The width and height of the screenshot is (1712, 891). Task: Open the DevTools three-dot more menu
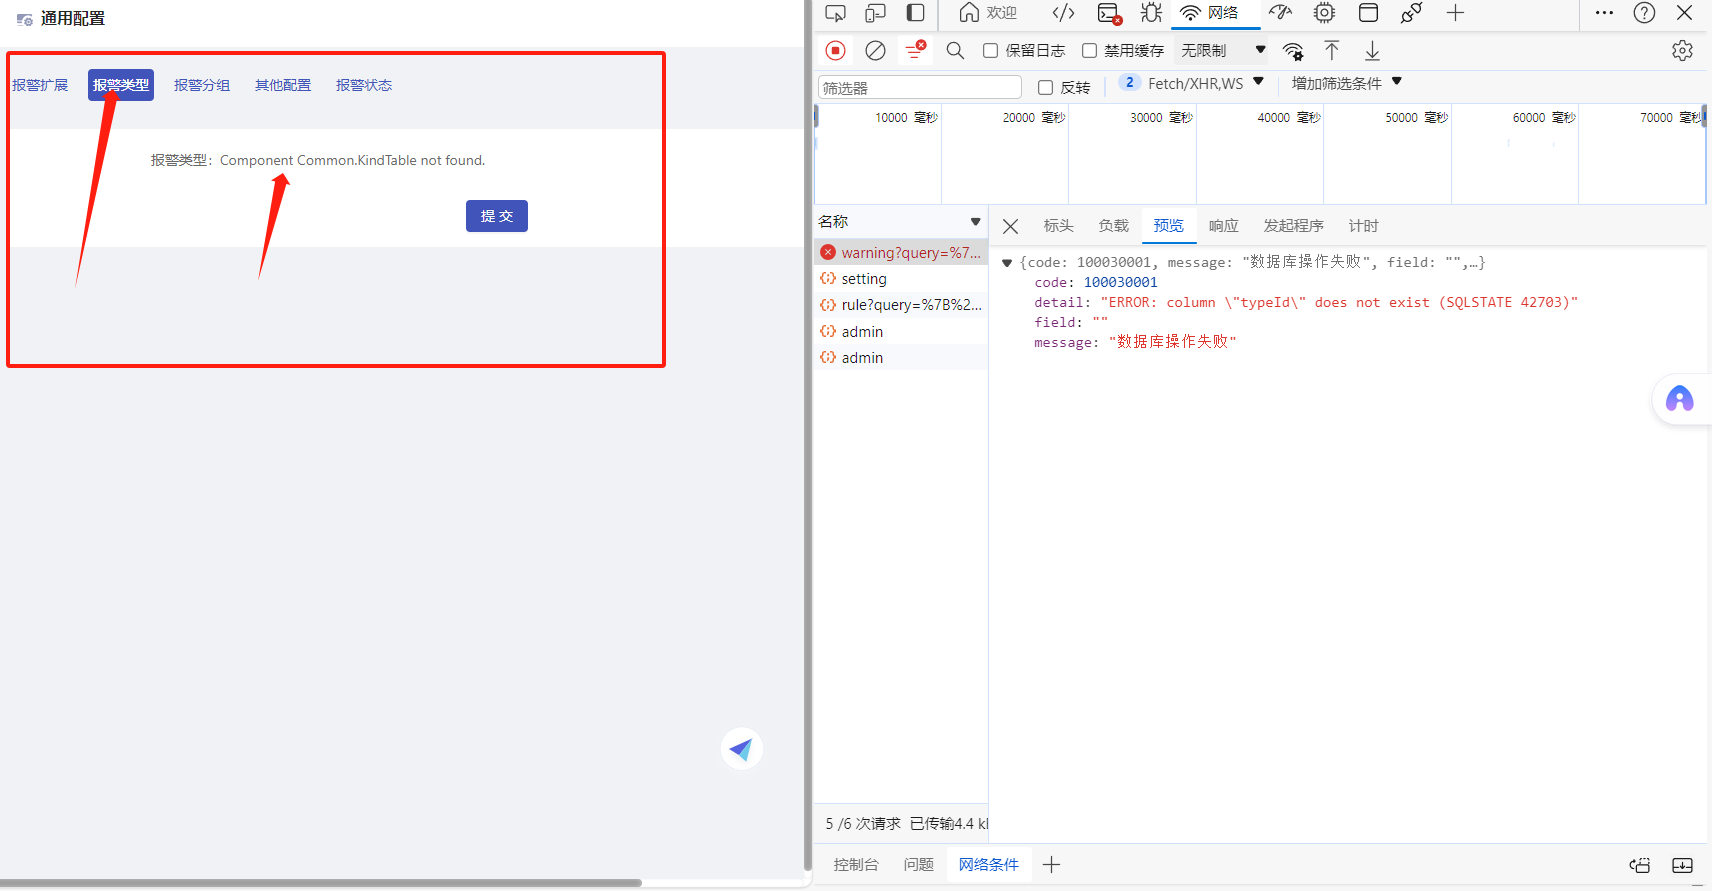(1604, 13)
